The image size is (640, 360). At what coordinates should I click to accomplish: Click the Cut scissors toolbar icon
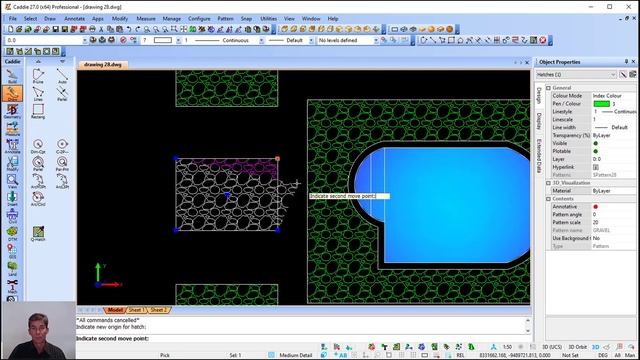click(101, 29)
